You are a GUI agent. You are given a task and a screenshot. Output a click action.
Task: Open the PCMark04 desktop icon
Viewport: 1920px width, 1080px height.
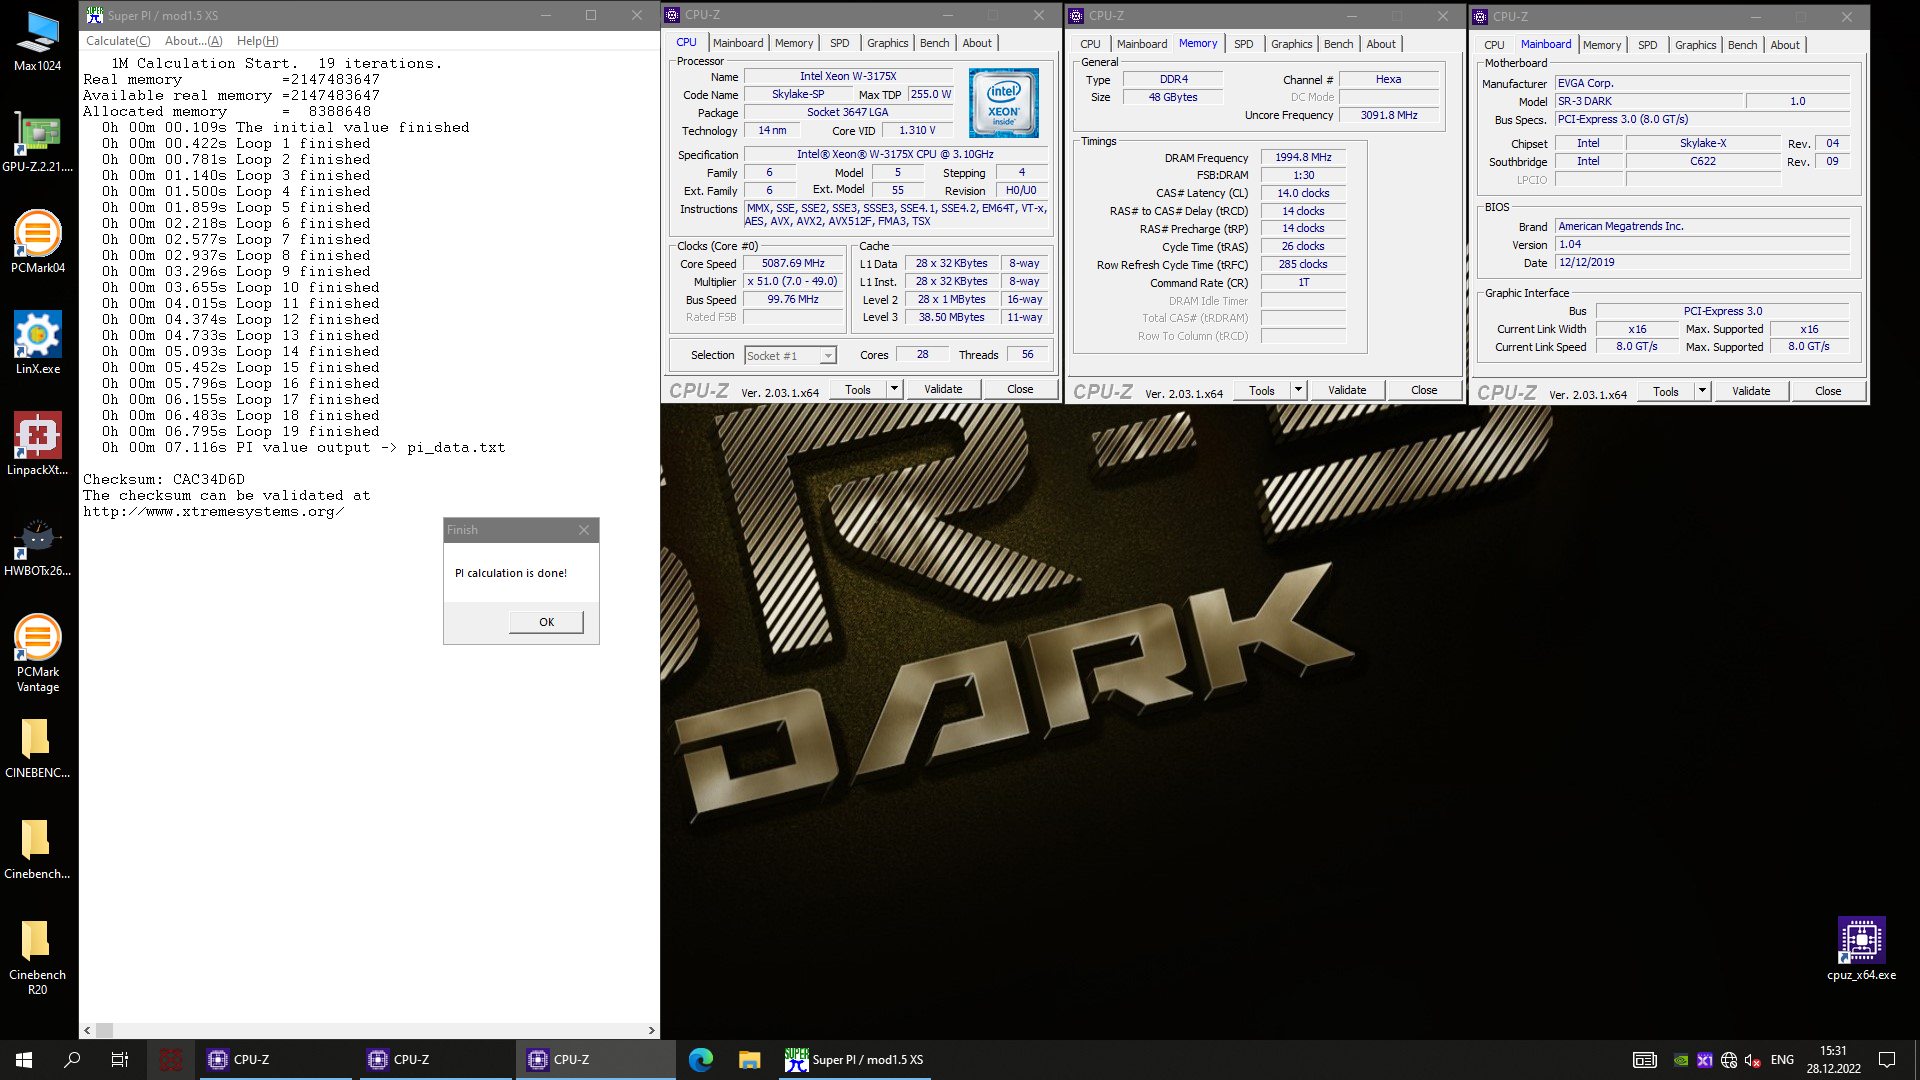click(37, 243)
